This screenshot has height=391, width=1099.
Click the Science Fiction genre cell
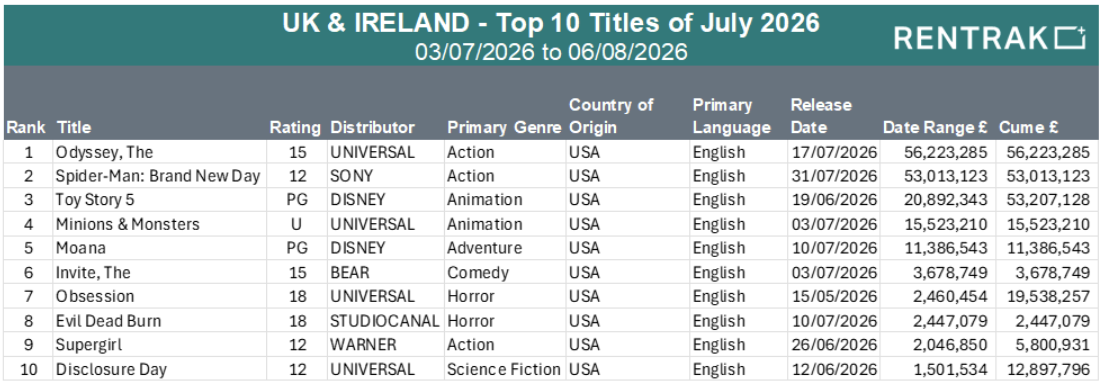click(505, 369)
